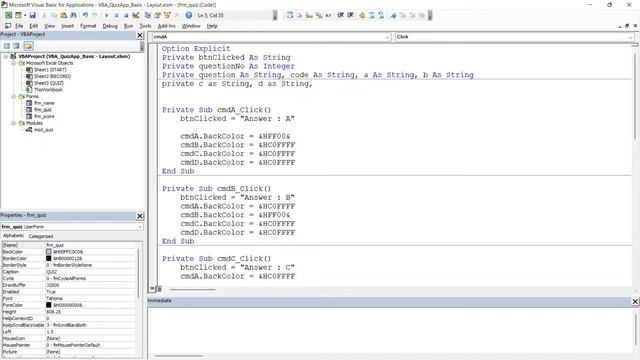The width and height of the screenshot is (640, 360).
Task: Toggle Design Mode icon in toolbar
Action: (136, 15)
